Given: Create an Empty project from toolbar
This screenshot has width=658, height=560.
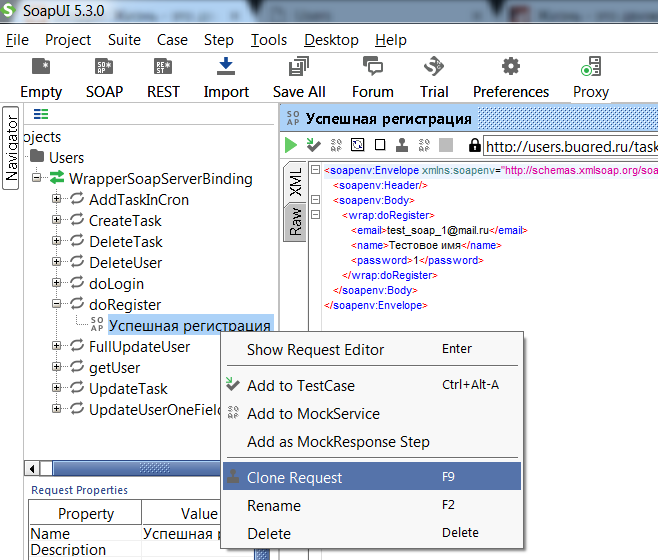Looking at the screenshot, I should [41, 66].
